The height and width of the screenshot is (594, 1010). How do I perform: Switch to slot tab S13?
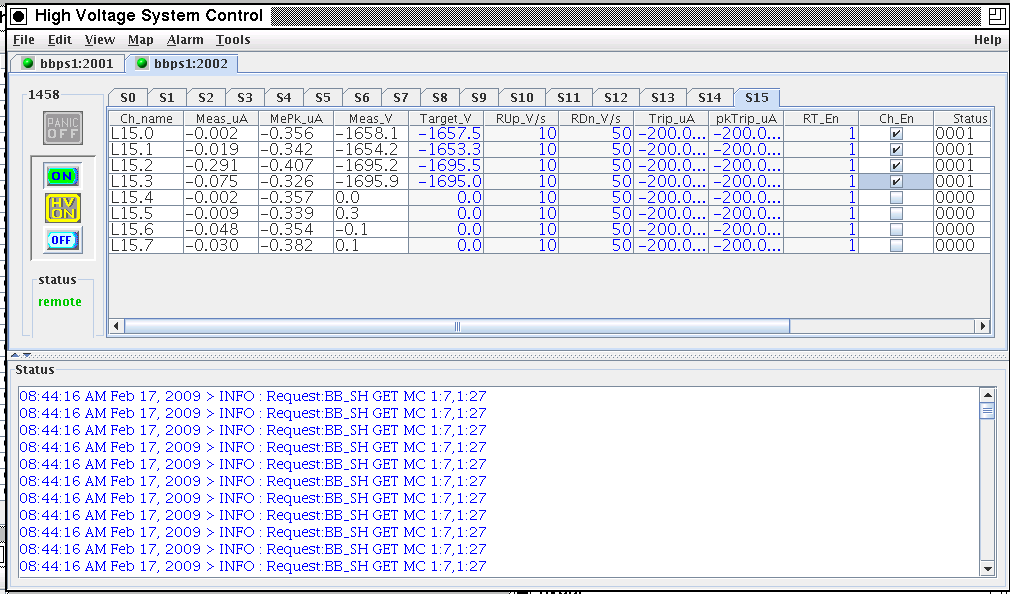coord(663,97)
